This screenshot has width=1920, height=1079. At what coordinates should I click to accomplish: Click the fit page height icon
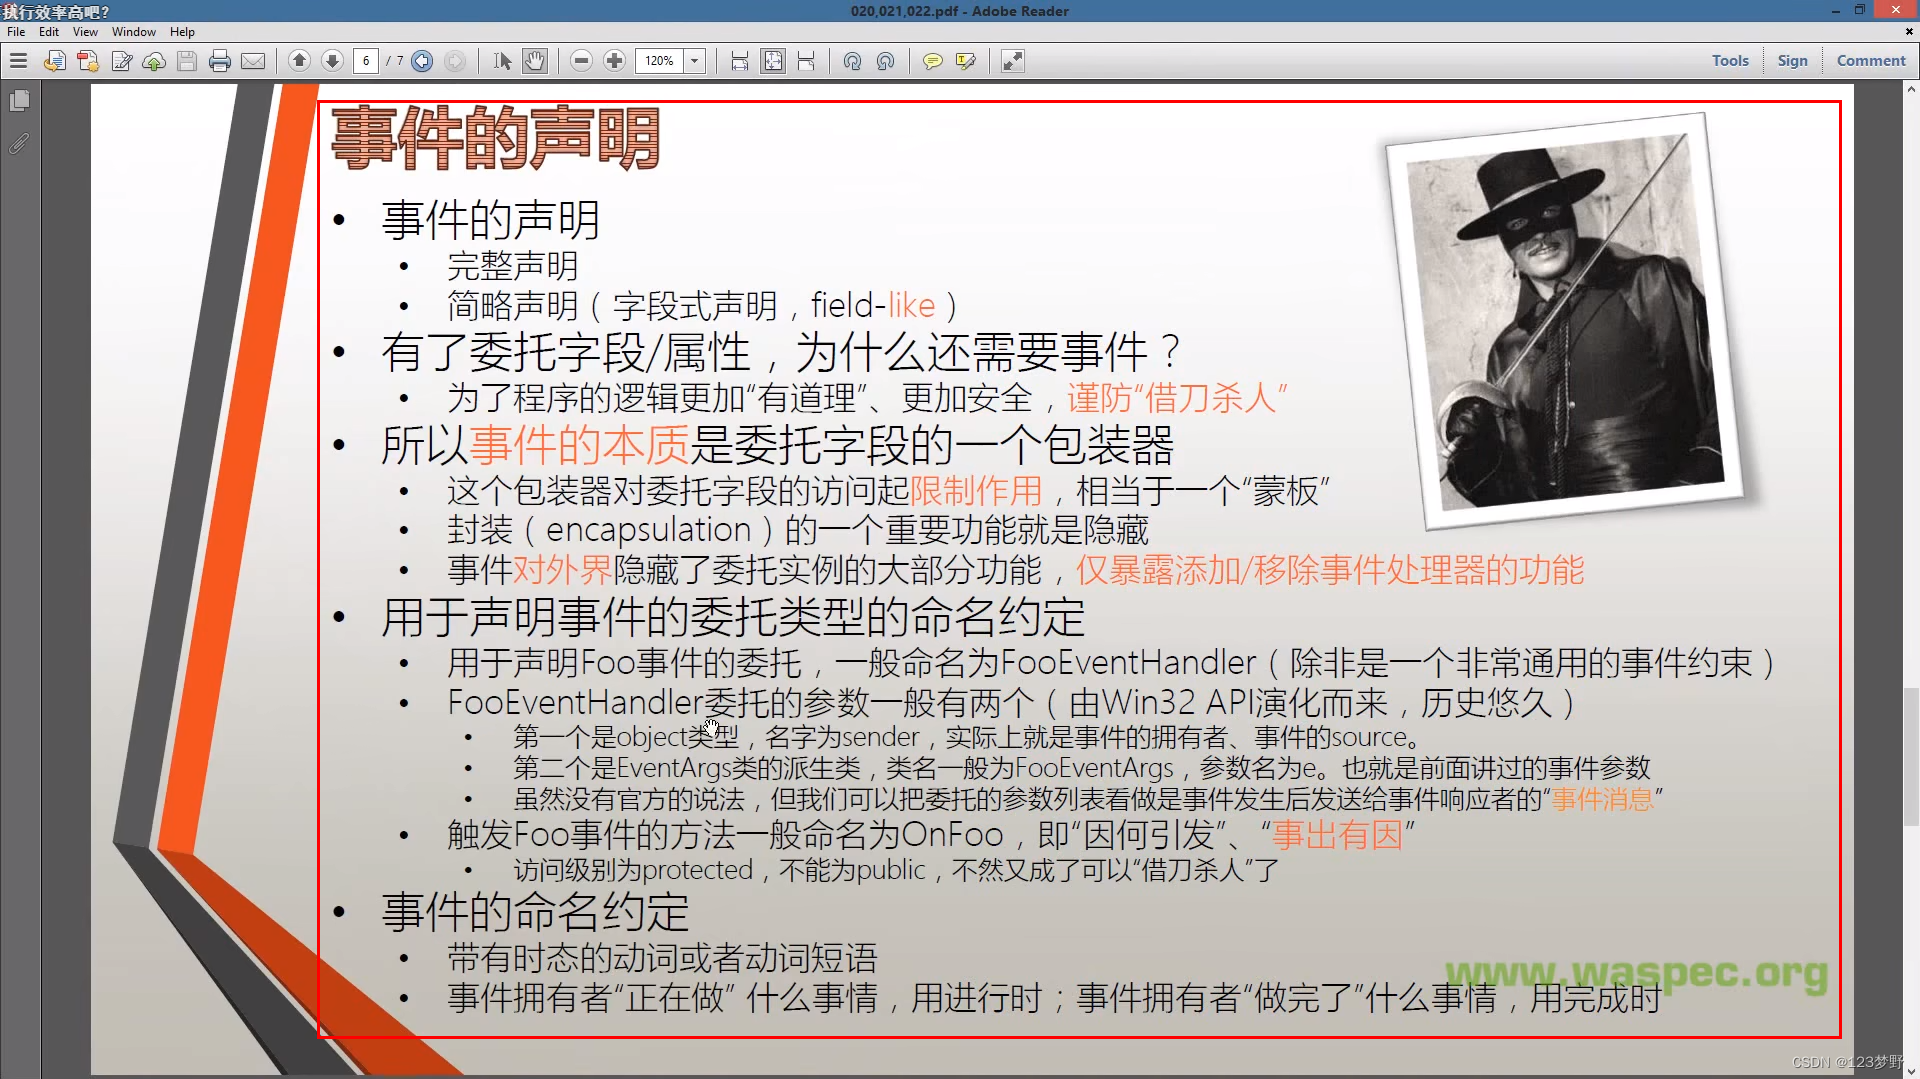[x=807, y=61]
